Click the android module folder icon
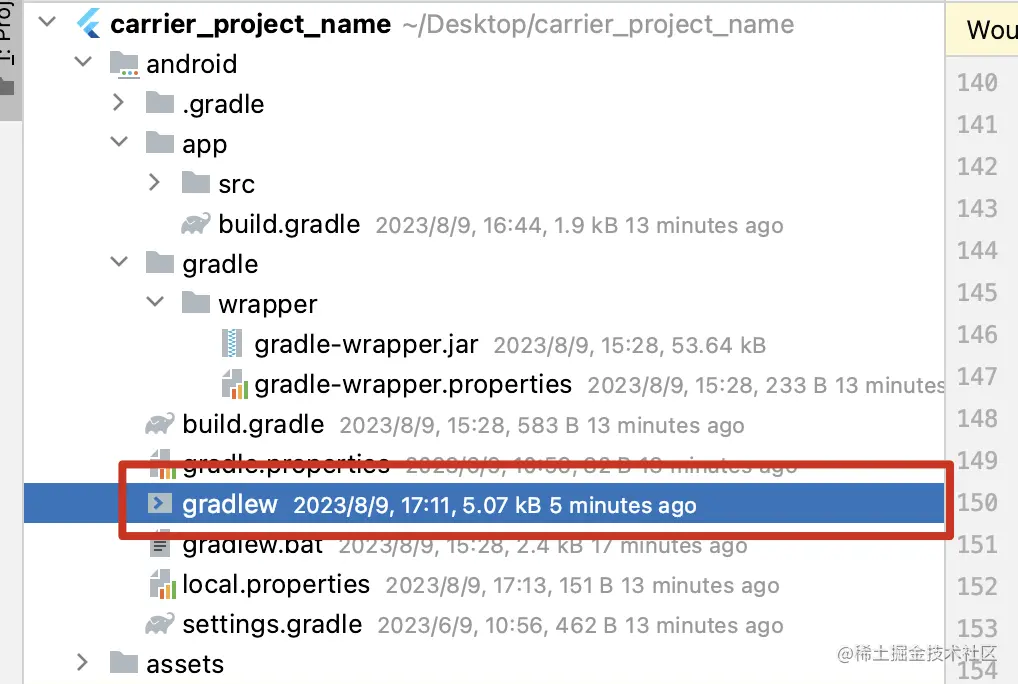The height and width of the screenshot is (684, 1018). 124,65
